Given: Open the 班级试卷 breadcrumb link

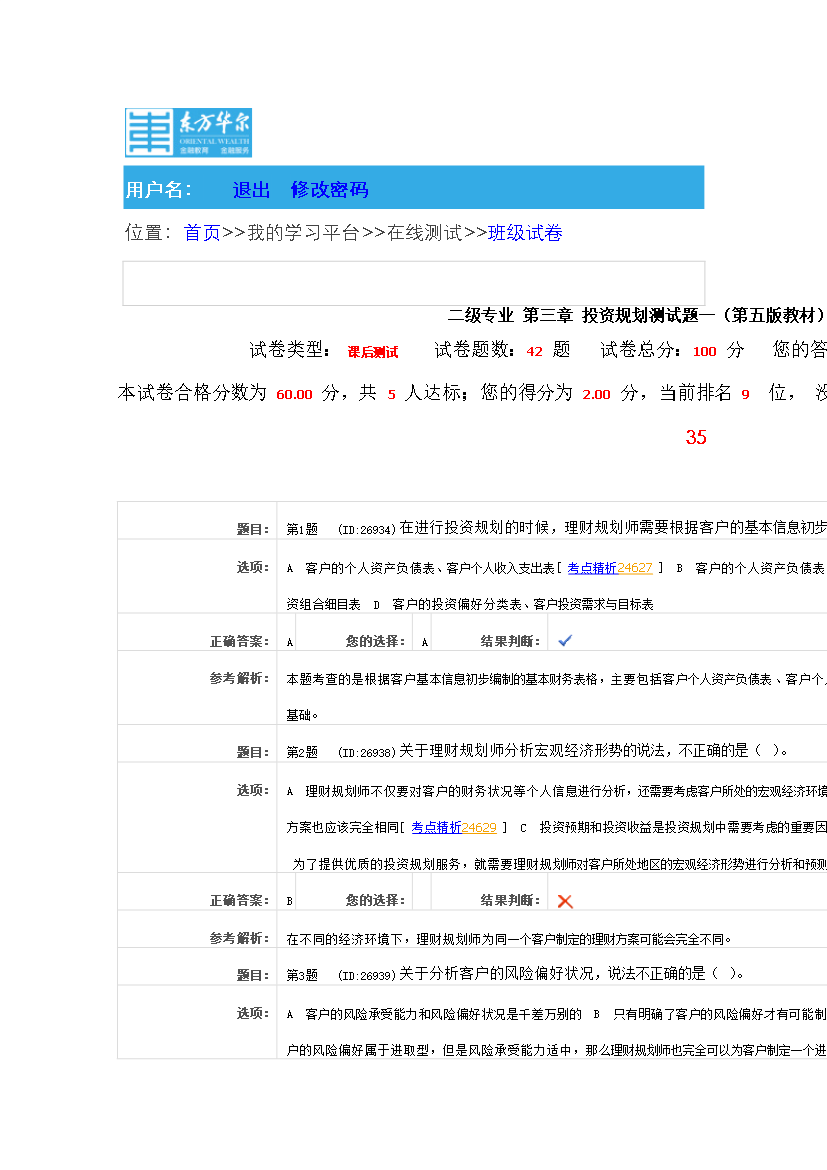Looking at the screenshot, I should click(x=525, y=233).
